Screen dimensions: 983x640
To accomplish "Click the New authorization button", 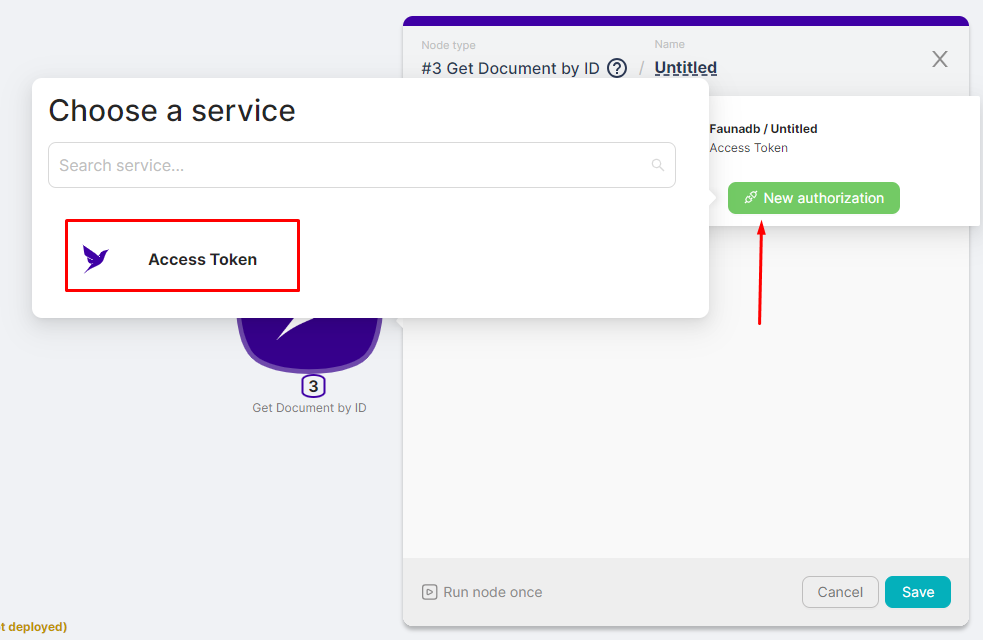I will pyautogui.click(x=813, y=197).
